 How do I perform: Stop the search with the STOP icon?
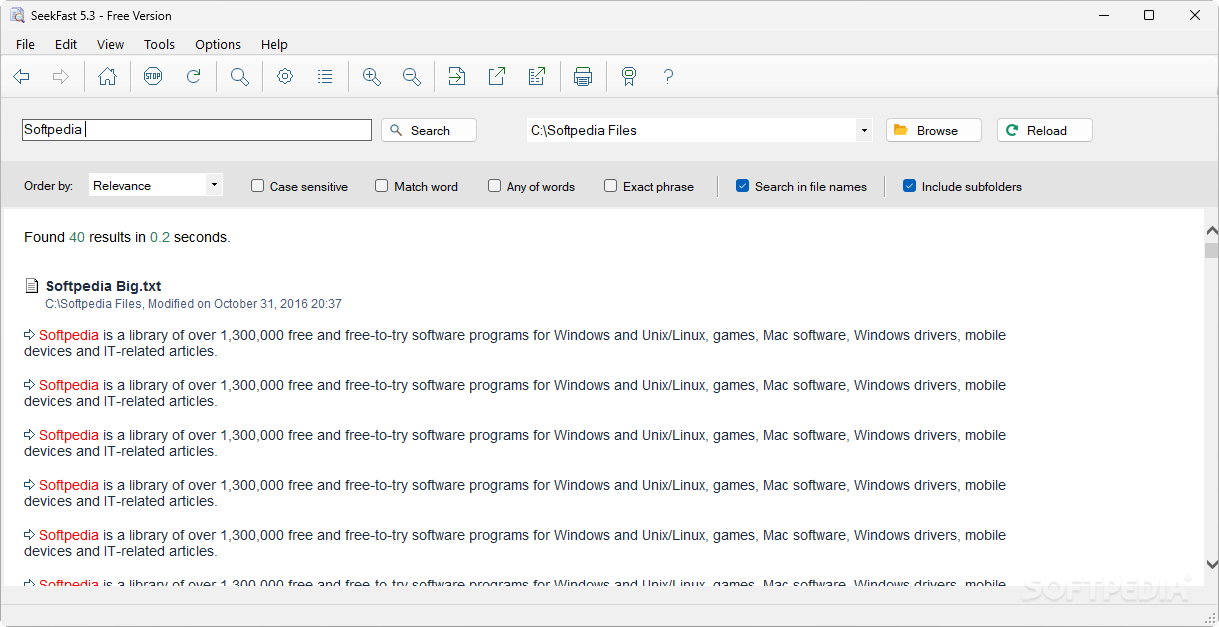click(x=152, y=77)
